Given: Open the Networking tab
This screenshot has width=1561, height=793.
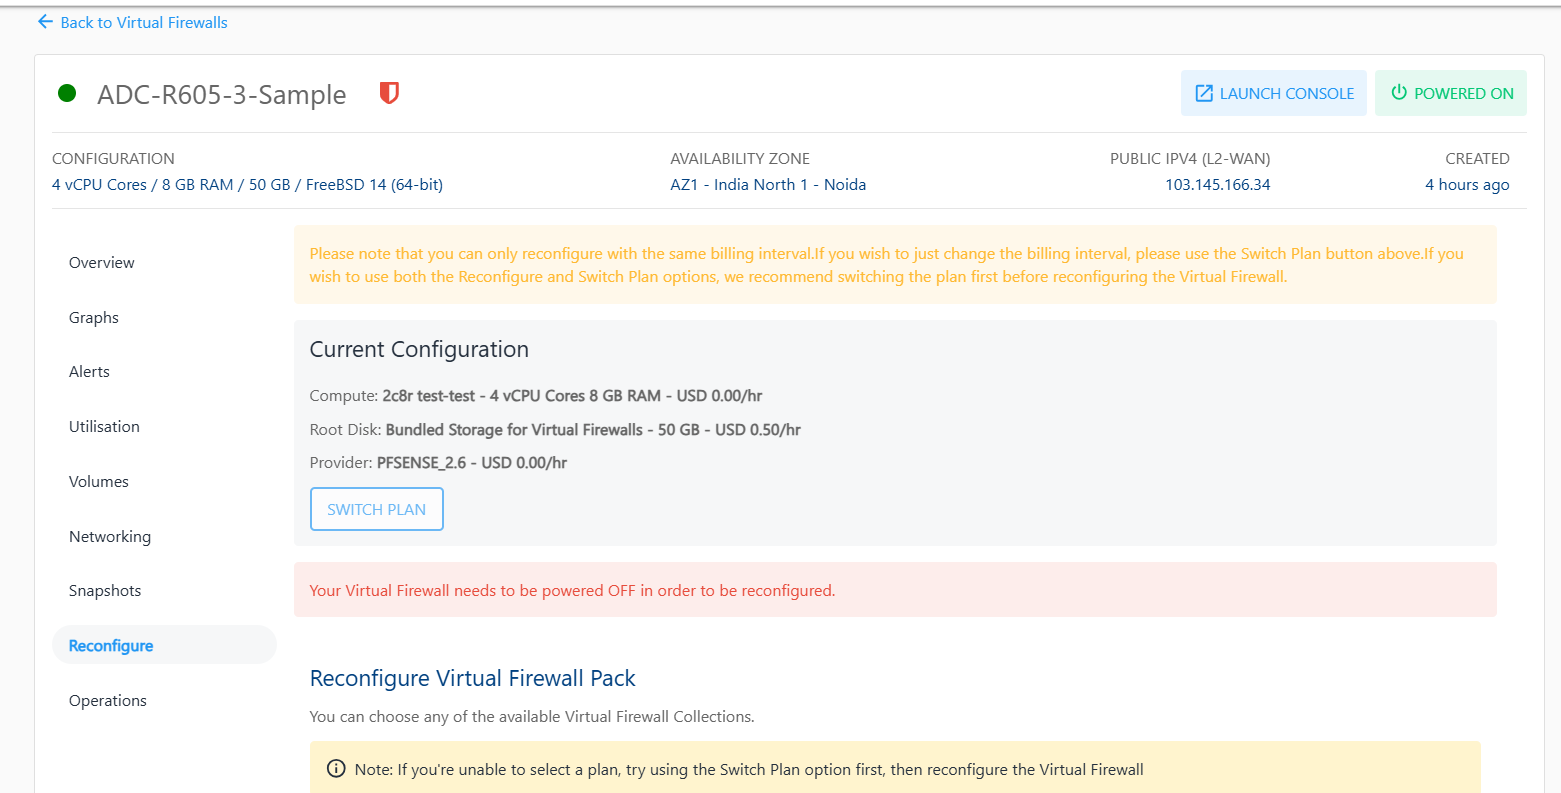Looking at the screenshot, I should coord(110,537).
